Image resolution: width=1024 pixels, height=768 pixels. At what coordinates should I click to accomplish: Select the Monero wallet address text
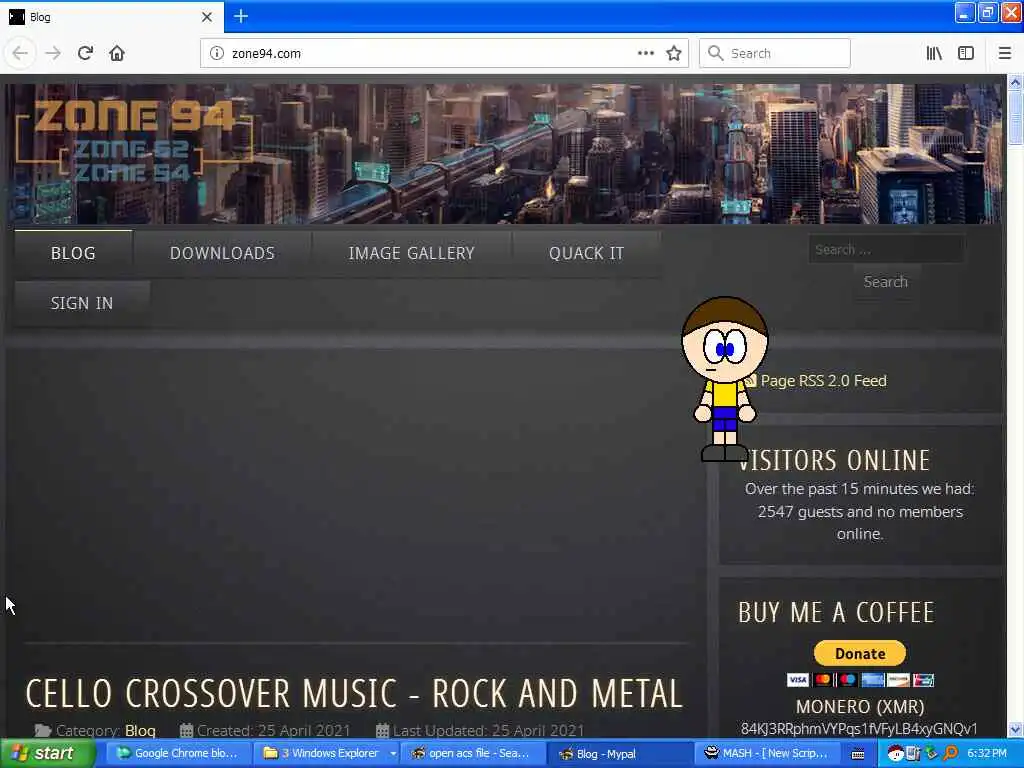(859, 729)
